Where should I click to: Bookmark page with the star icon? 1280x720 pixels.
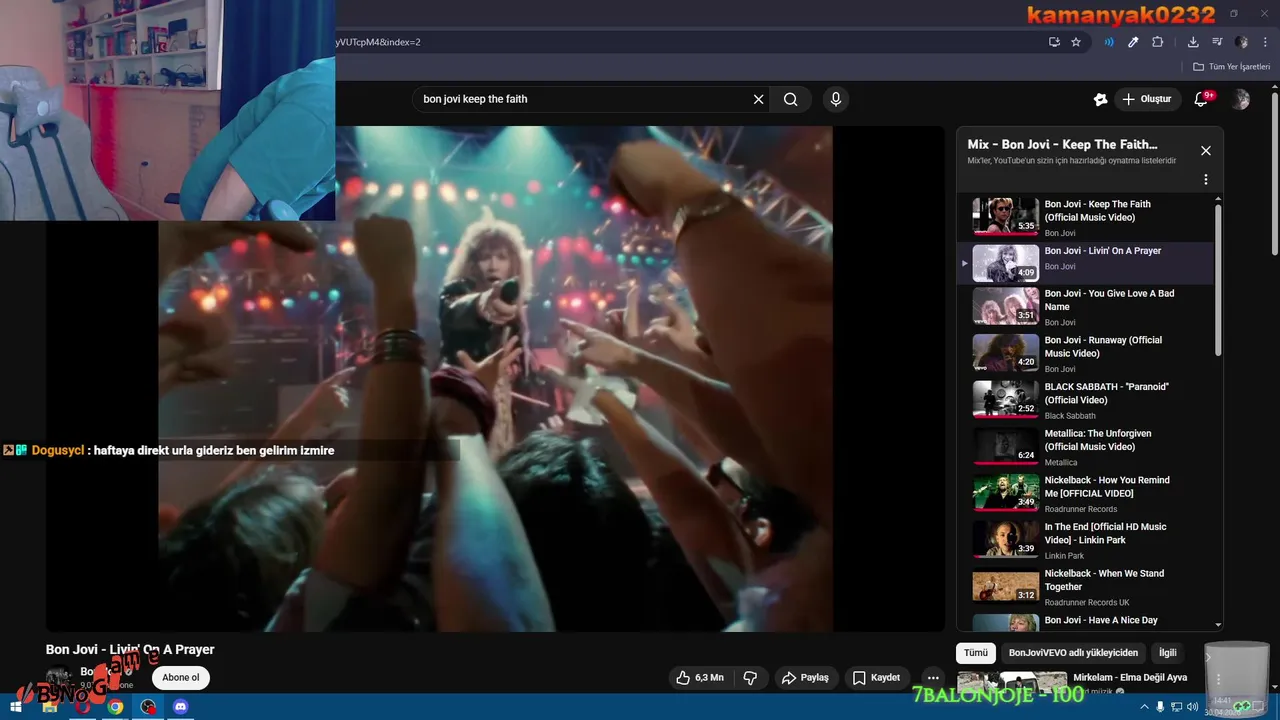point(1076,42)
